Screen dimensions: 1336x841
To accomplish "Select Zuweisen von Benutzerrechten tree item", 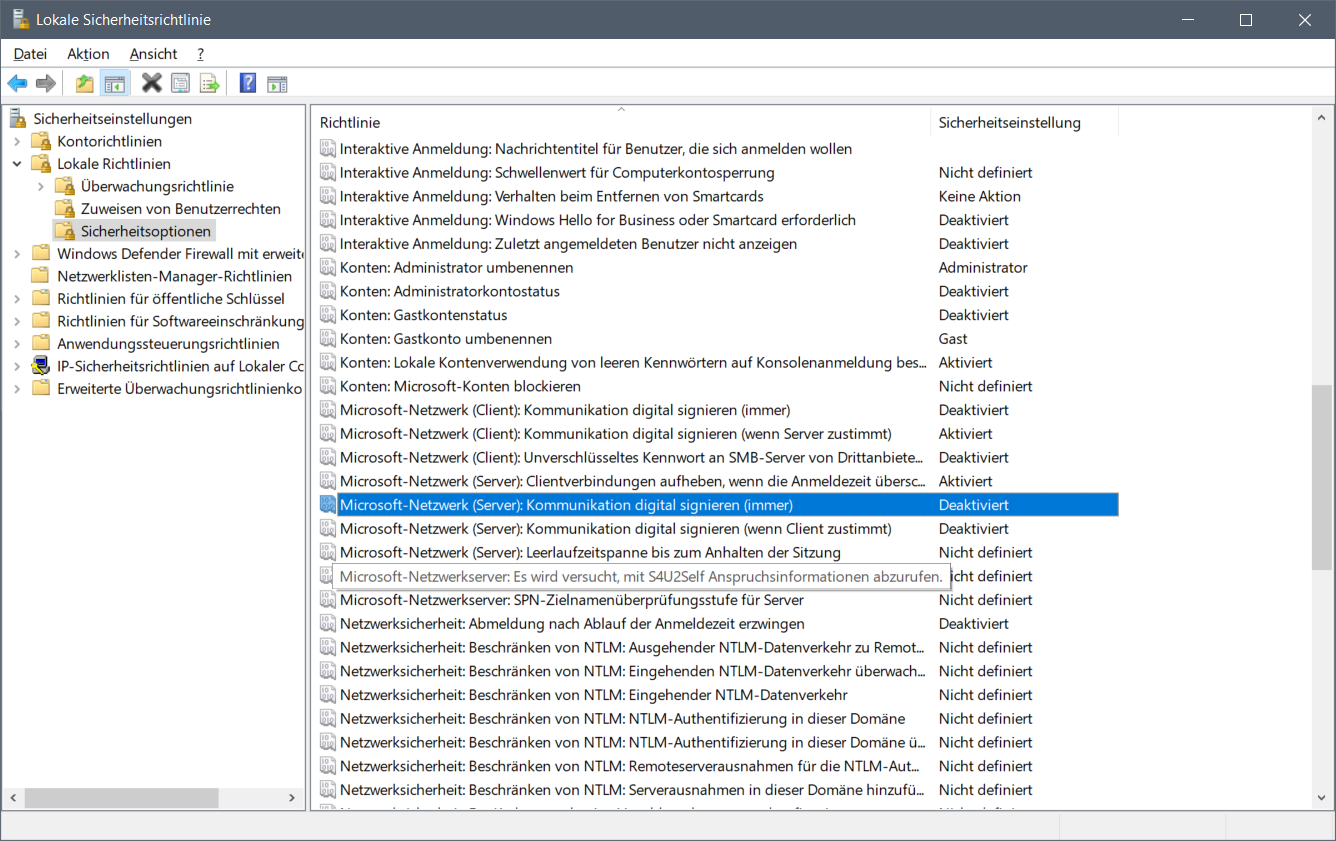I will coord(180,209).
